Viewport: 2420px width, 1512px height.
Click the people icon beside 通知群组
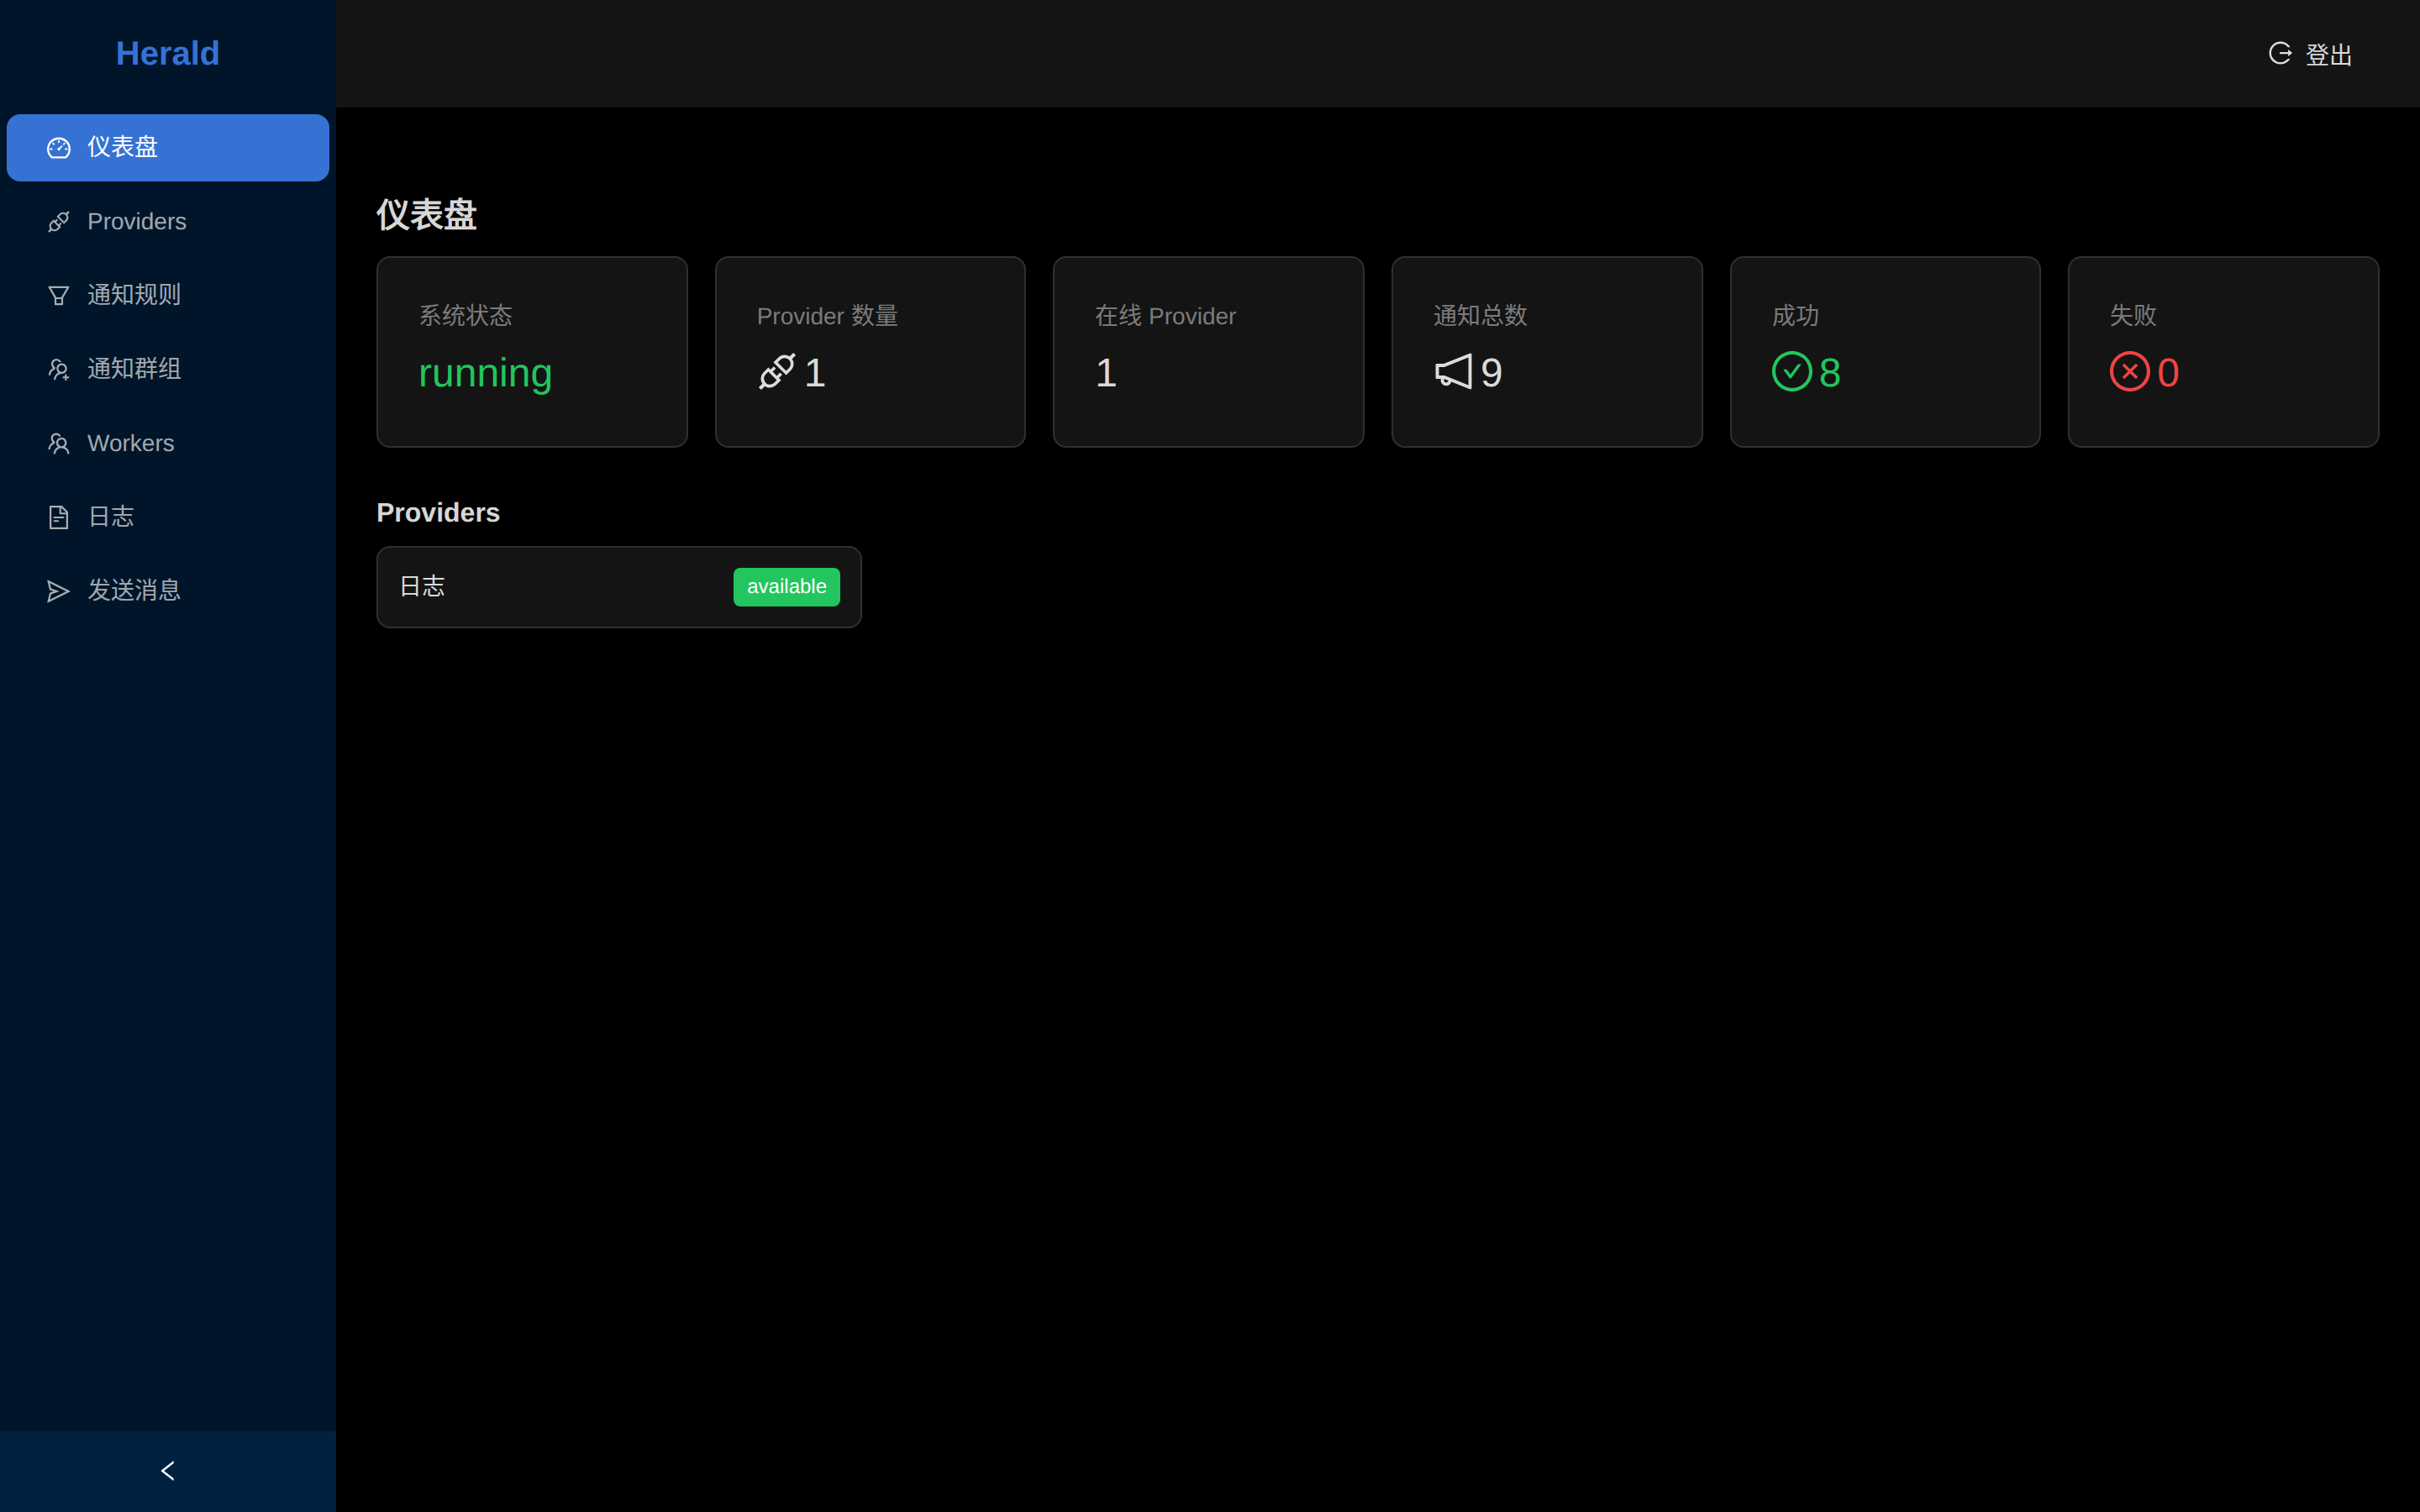(59, 370)
